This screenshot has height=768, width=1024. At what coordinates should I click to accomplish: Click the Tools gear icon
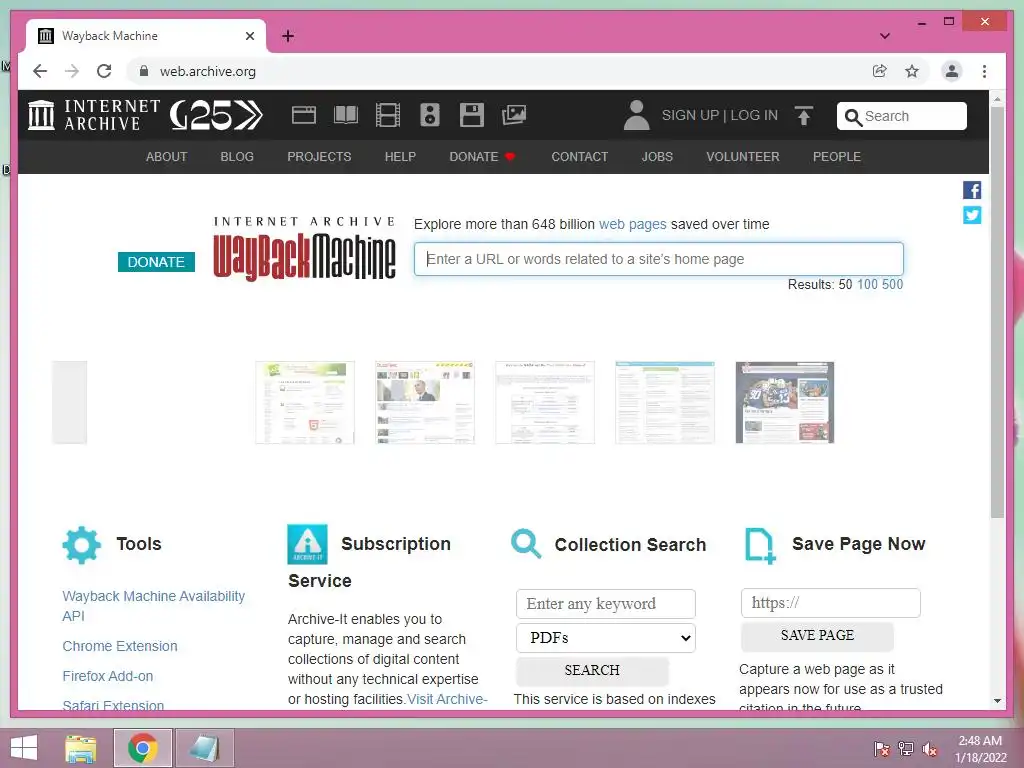click(82, 545)
